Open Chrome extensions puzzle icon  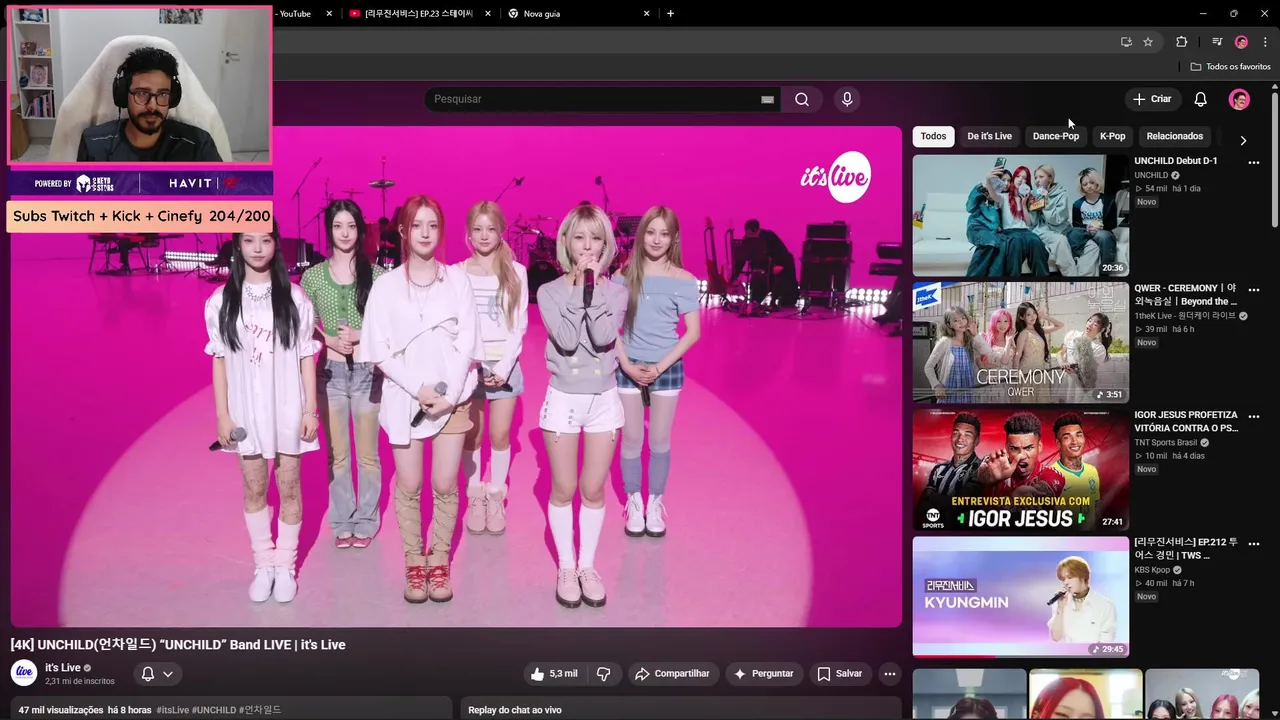[x=1182, y=42]
